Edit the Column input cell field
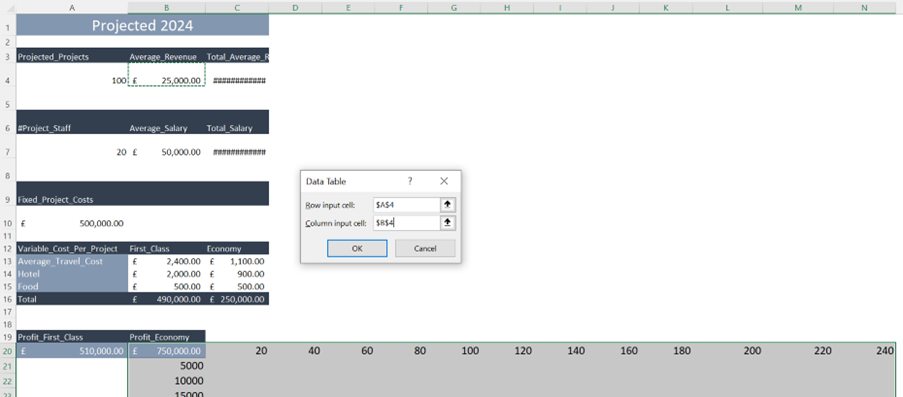 (407, 223)
